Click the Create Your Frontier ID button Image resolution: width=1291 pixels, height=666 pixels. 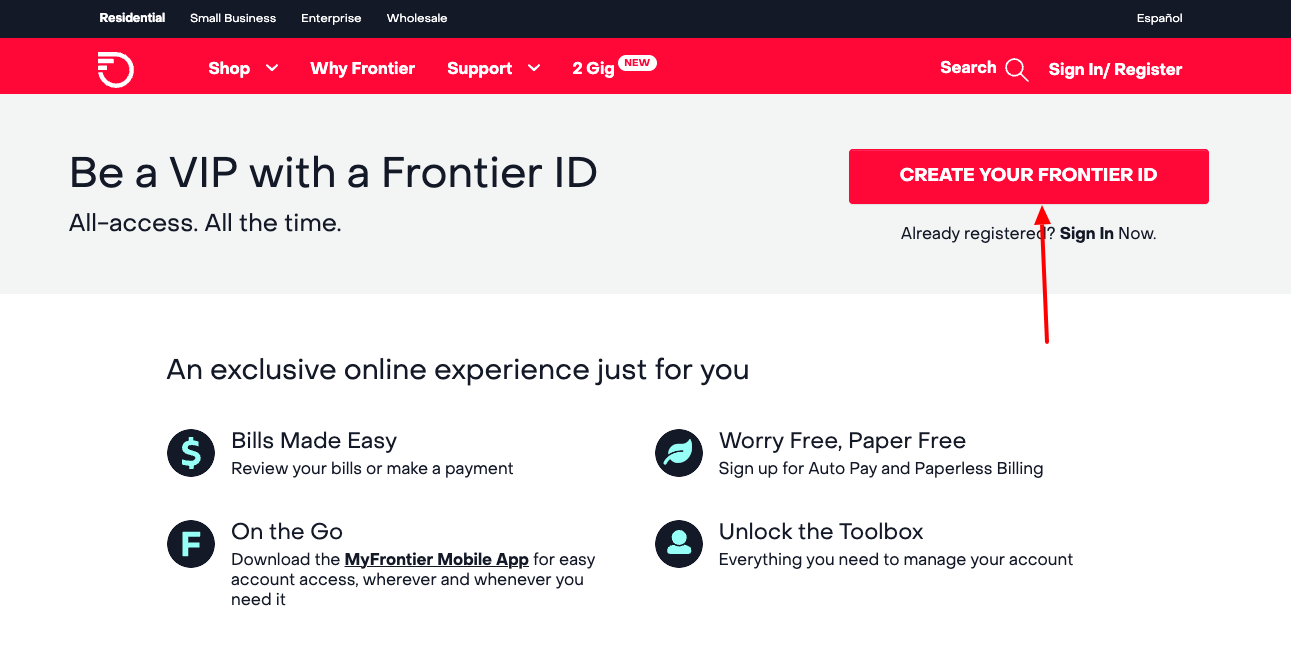click(x=1028, y=176)
